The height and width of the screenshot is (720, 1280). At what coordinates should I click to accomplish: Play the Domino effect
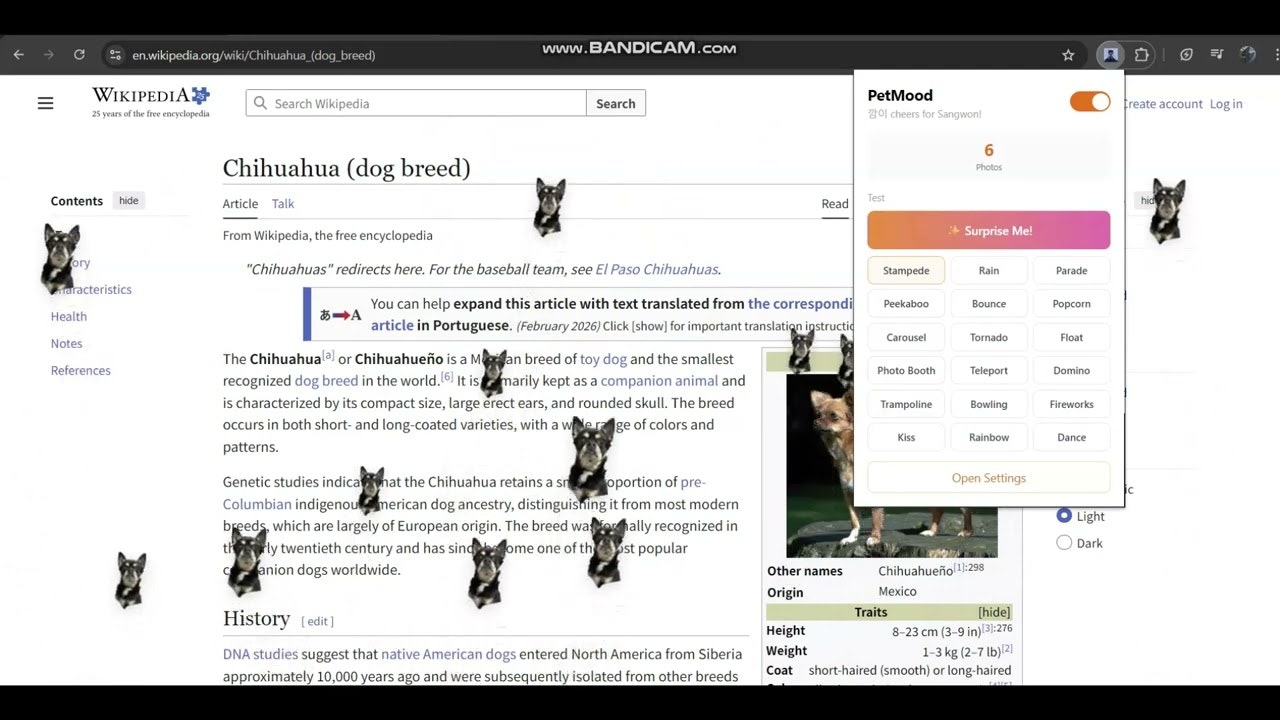point(1072,370)
